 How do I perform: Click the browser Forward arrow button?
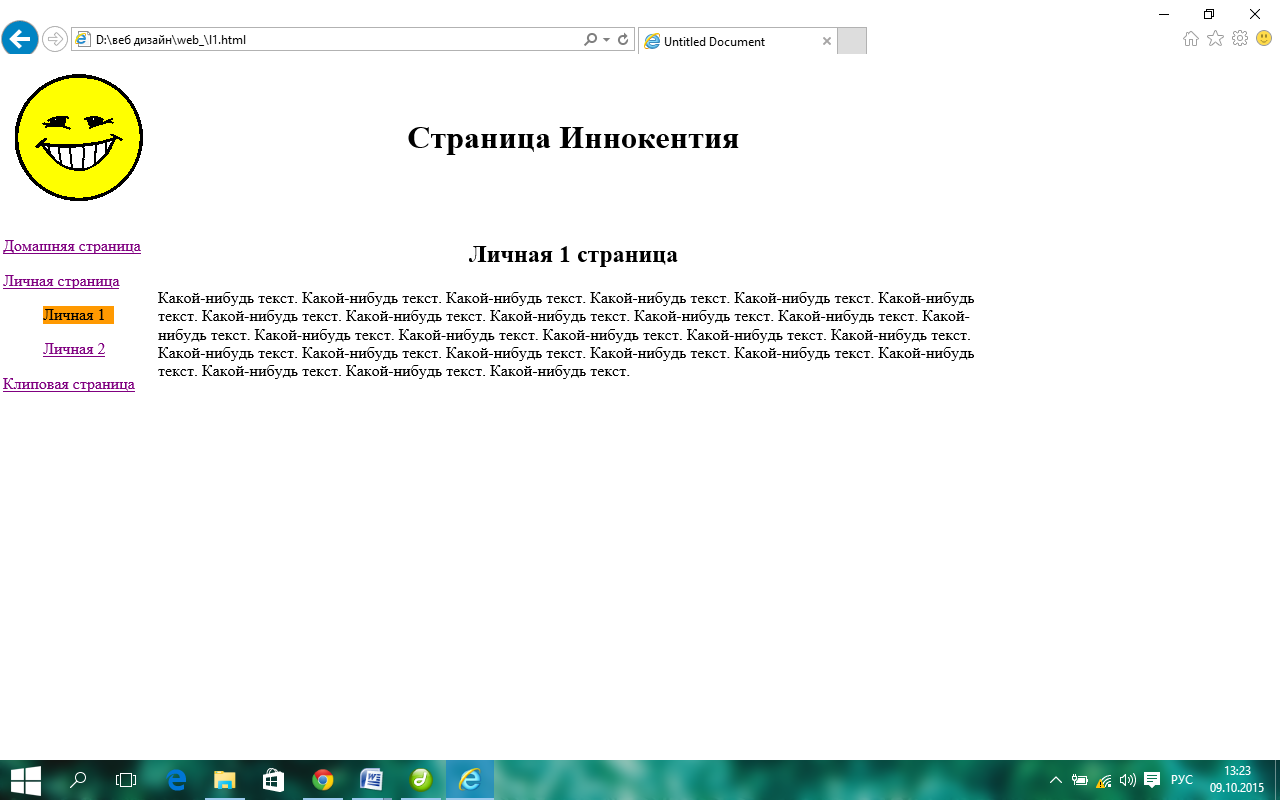(x=55, y=40)
